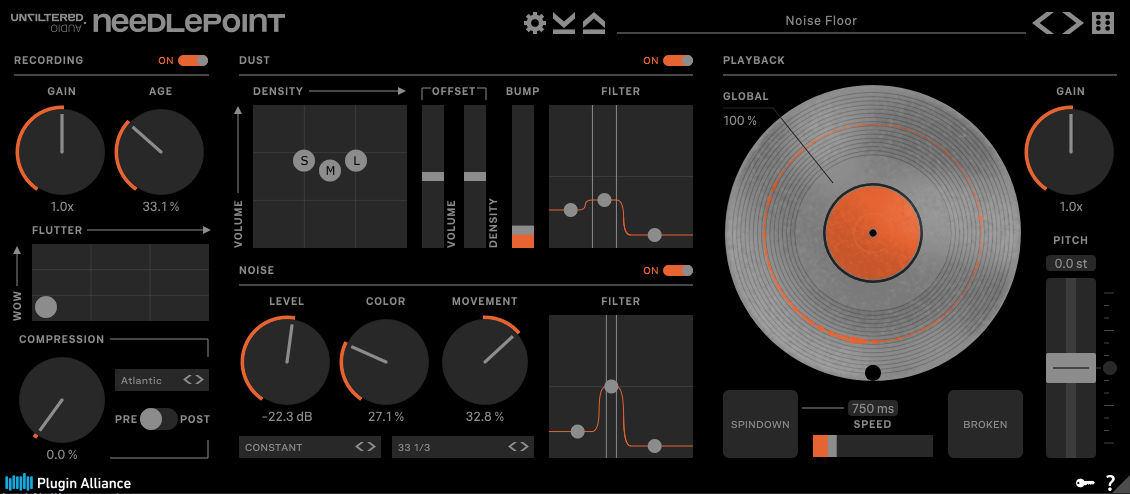Click the PITCH fader handle
Image resolution: width=1130 pixels, height=494 pixels.
(x=1071, y=368)
